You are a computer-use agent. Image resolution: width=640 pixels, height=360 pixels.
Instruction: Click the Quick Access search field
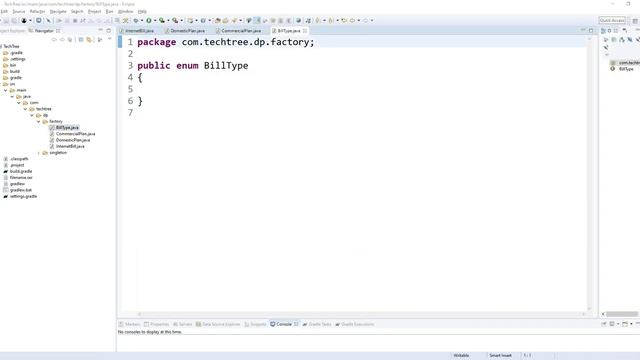pos(612,20)
